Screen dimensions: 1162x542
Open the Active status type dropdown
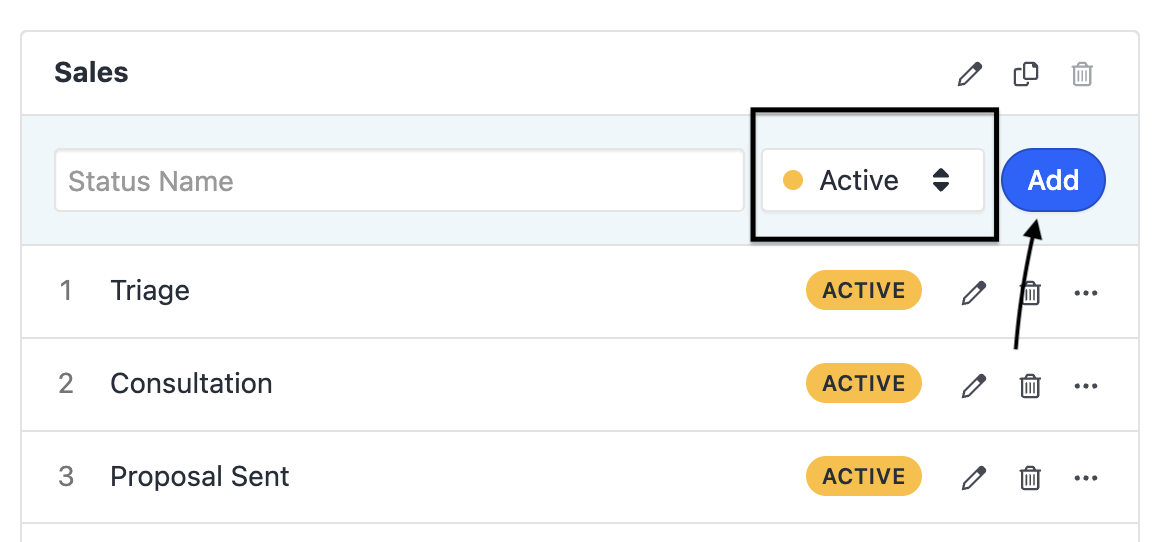click(x=872, y=181)
